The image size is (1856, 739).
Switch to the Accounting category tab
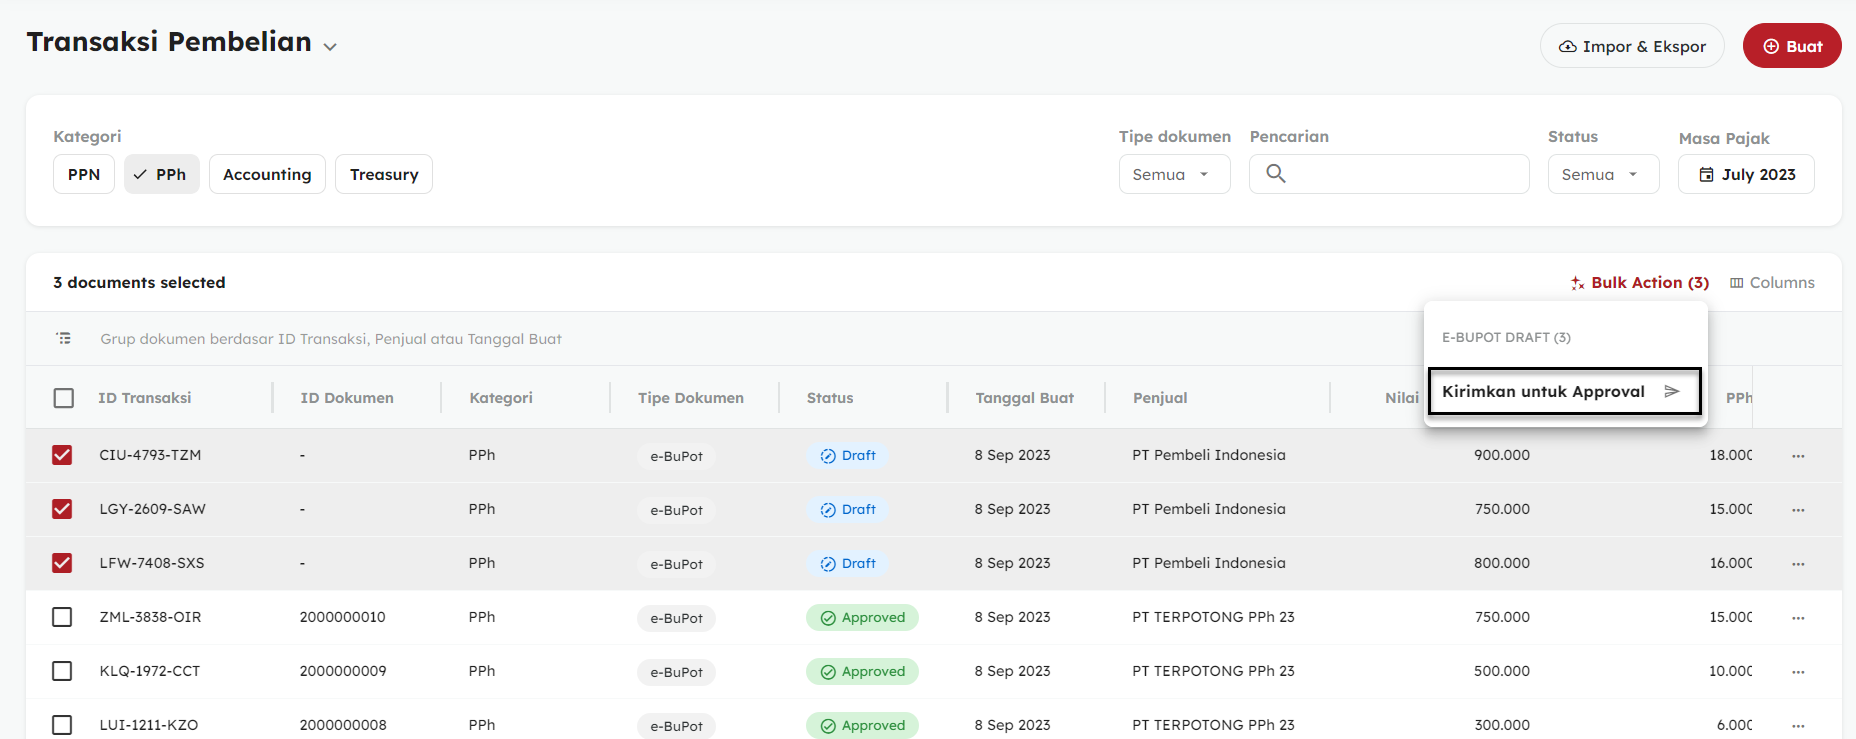267,174
